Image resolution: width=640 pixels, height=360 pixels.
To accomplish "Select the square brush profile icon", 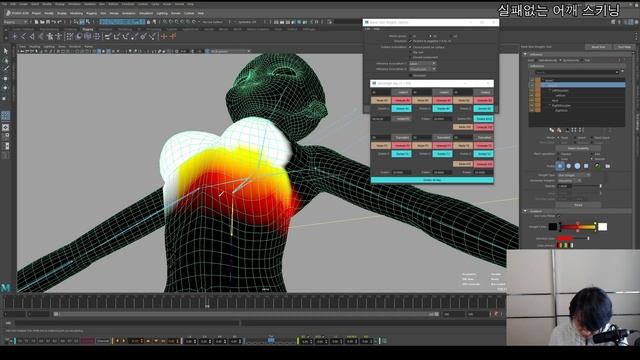I will tap(586, 166).
